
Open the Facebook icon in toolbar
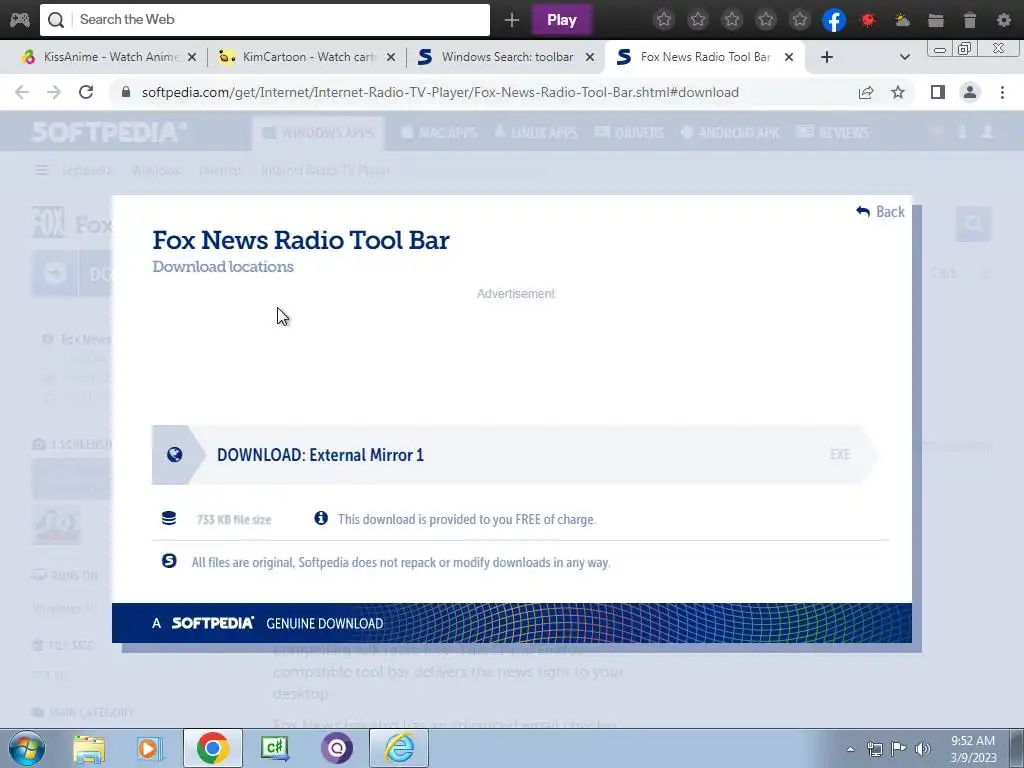click(834, 20)
